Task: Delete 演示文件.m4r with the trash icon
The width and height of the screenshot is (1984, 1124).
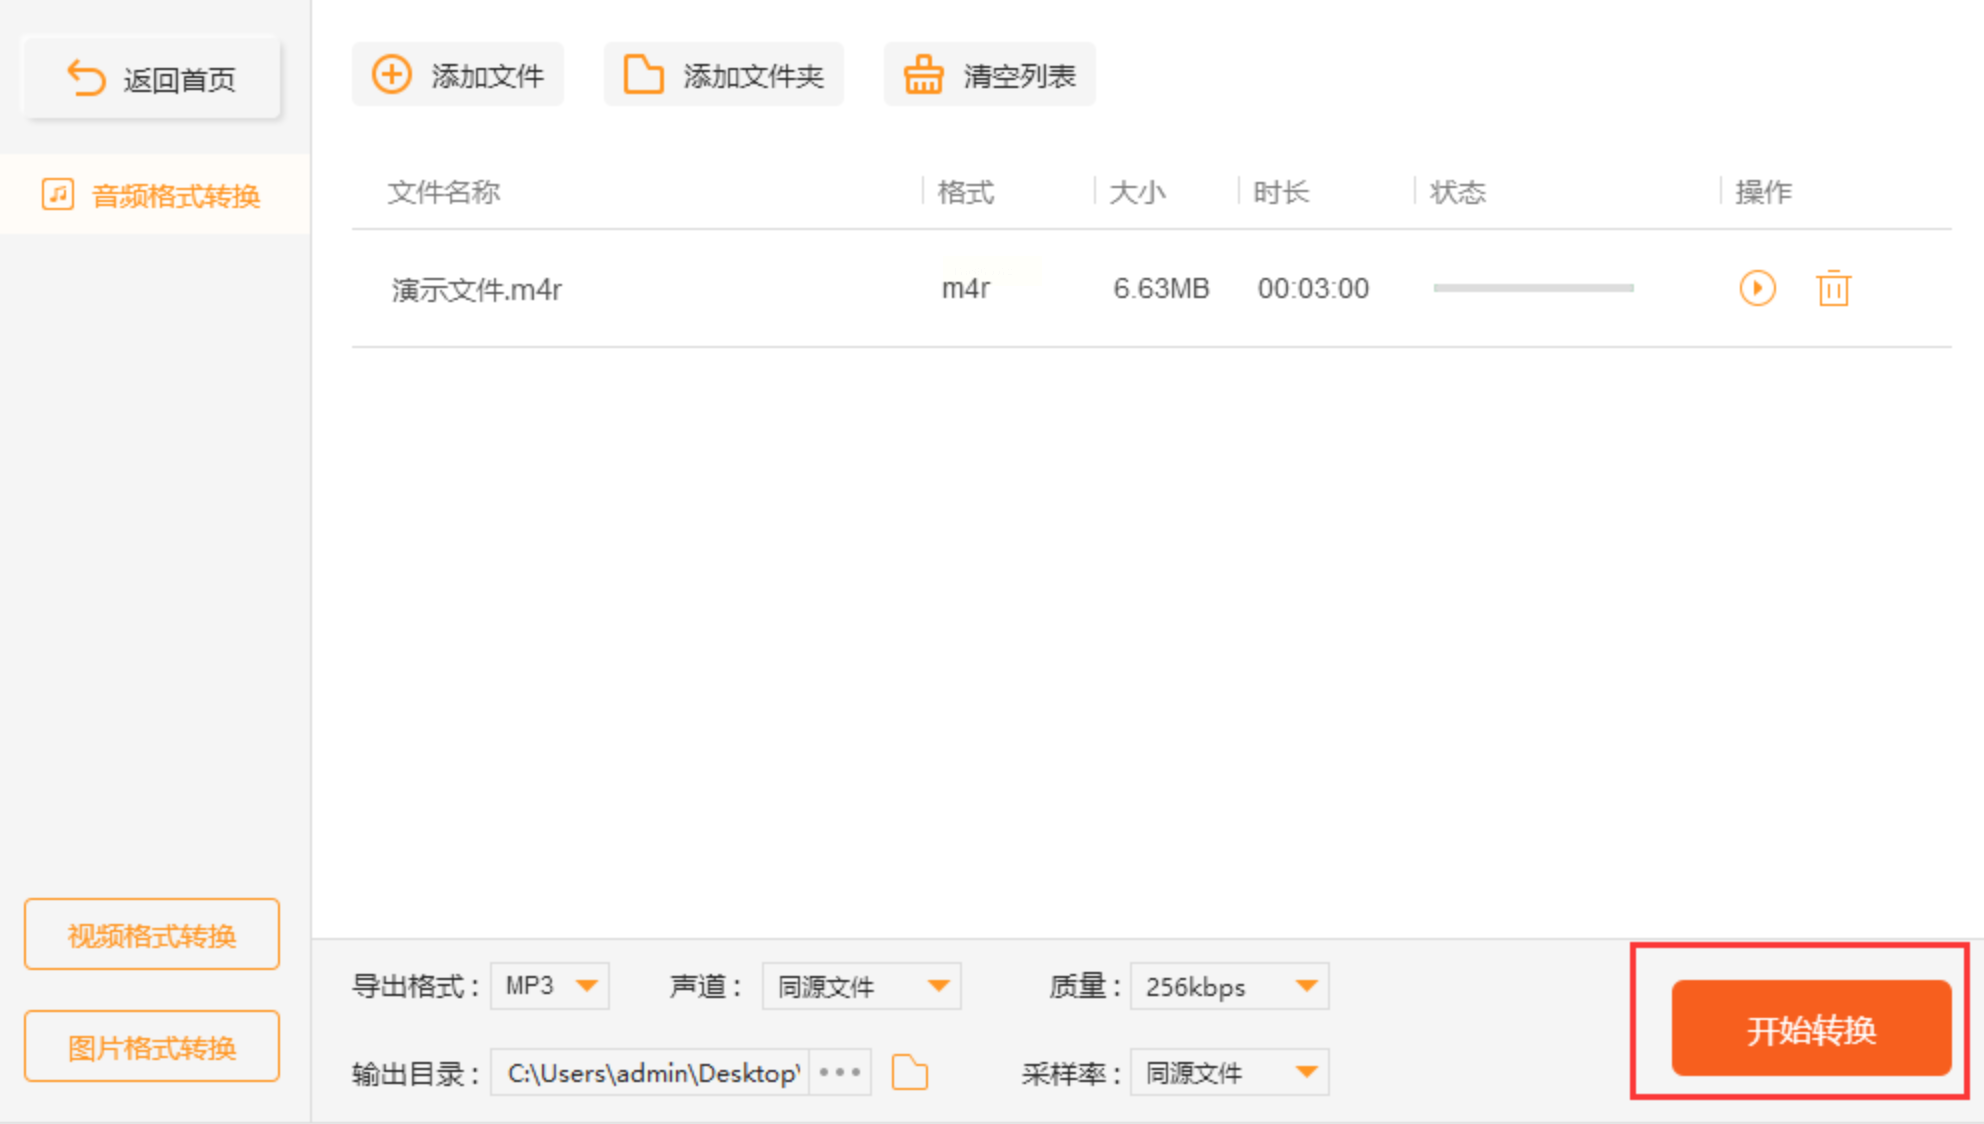Action: (1833, 289)
